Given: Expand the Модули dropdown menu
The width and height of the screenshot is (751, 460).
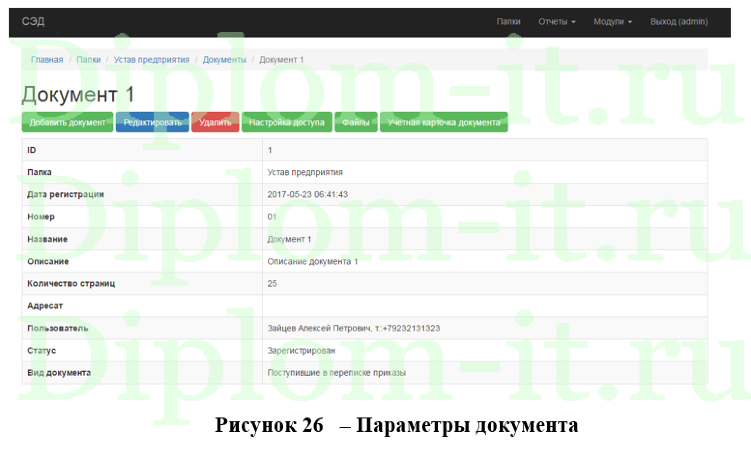Looking at the screenshot, I should (x=612, y=21).
